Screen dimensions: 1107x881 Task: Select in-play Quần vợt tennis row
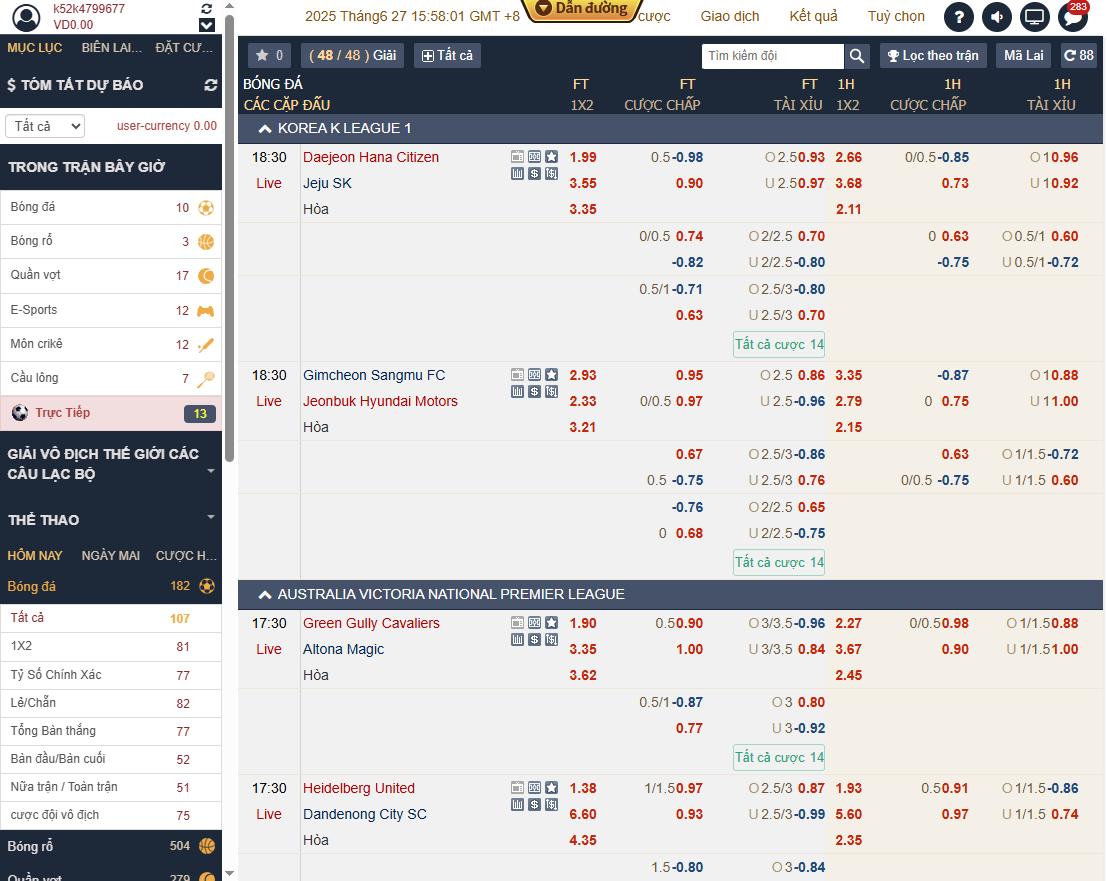[x=111, y=275]
